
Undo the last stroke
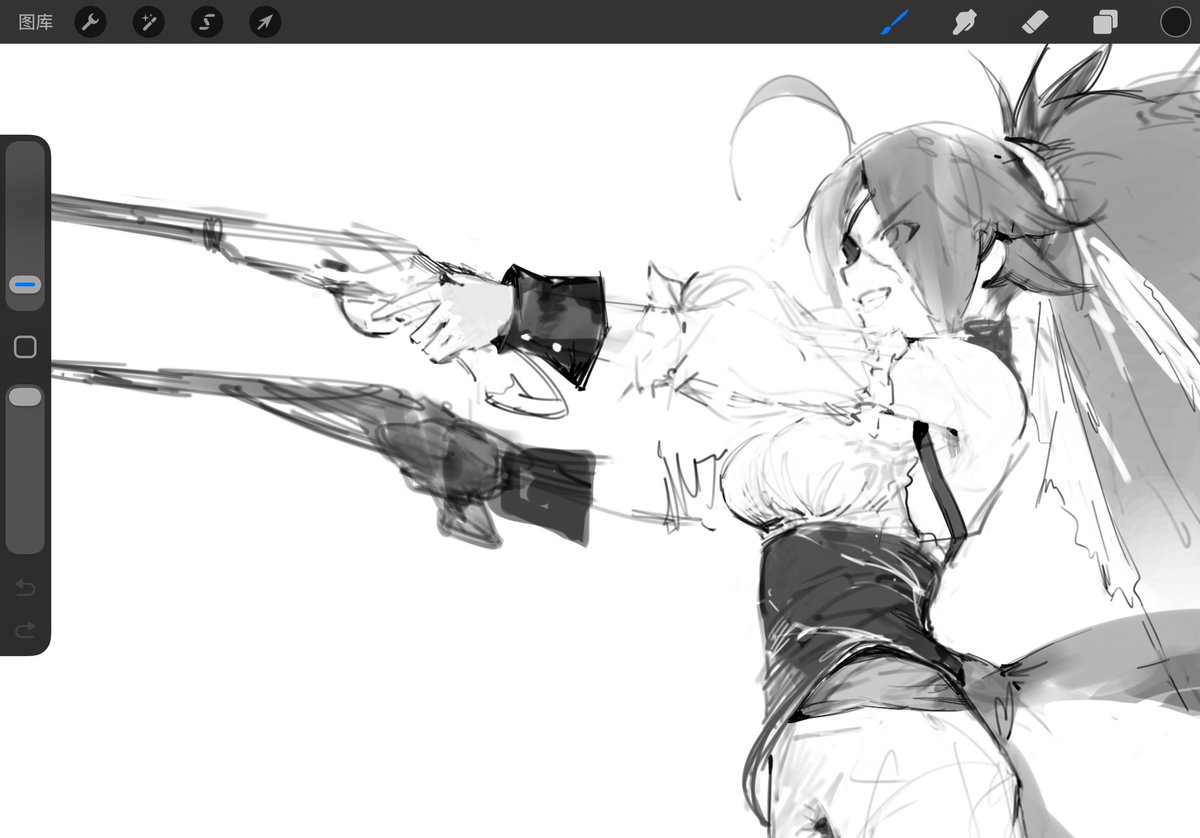[x=25, y=587]
